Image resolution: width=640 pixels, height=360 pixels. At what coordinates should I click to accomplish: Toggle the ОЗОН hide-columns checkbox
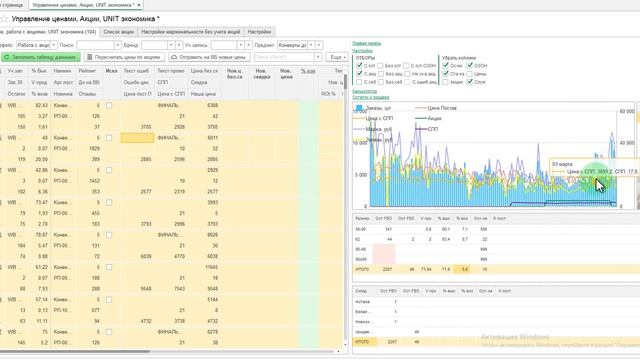[470, 65]
